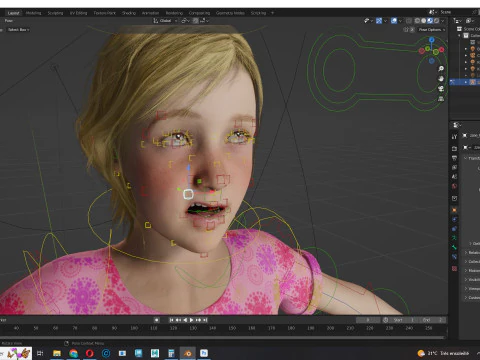Jump to the timeline end frame

pos(205,320)
